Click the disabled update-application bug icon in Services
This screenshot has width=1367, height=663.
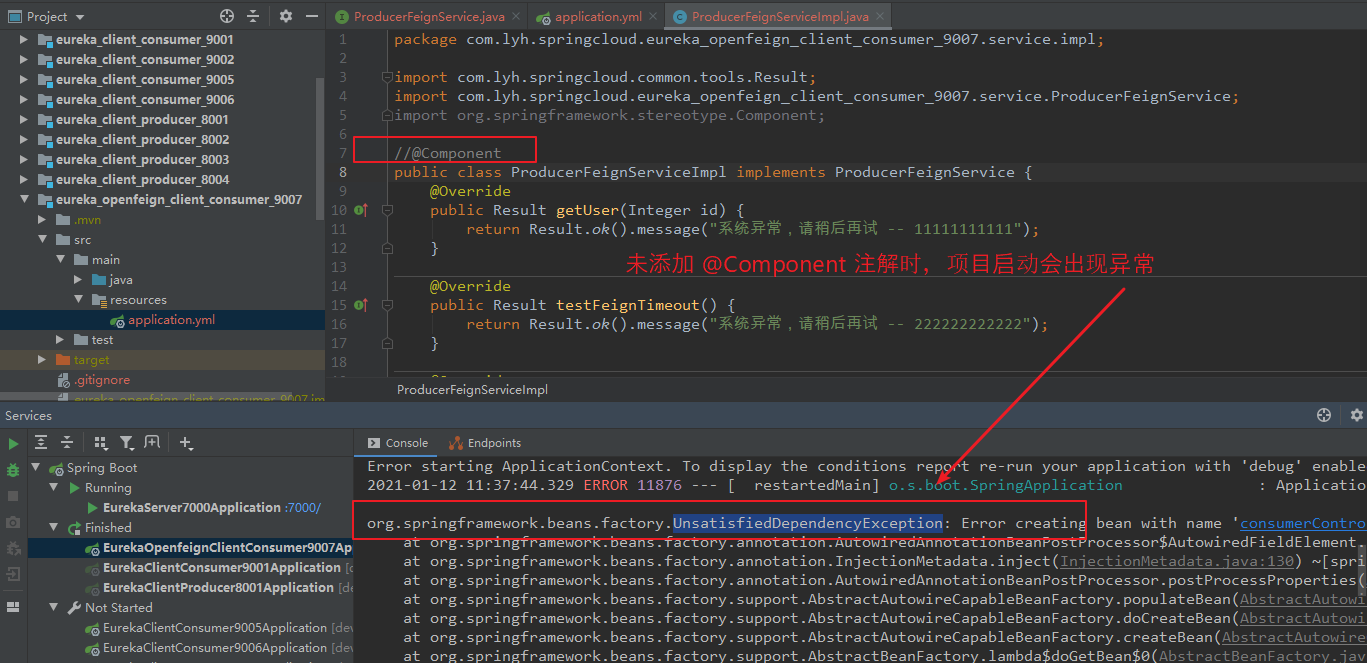point(13,548)
